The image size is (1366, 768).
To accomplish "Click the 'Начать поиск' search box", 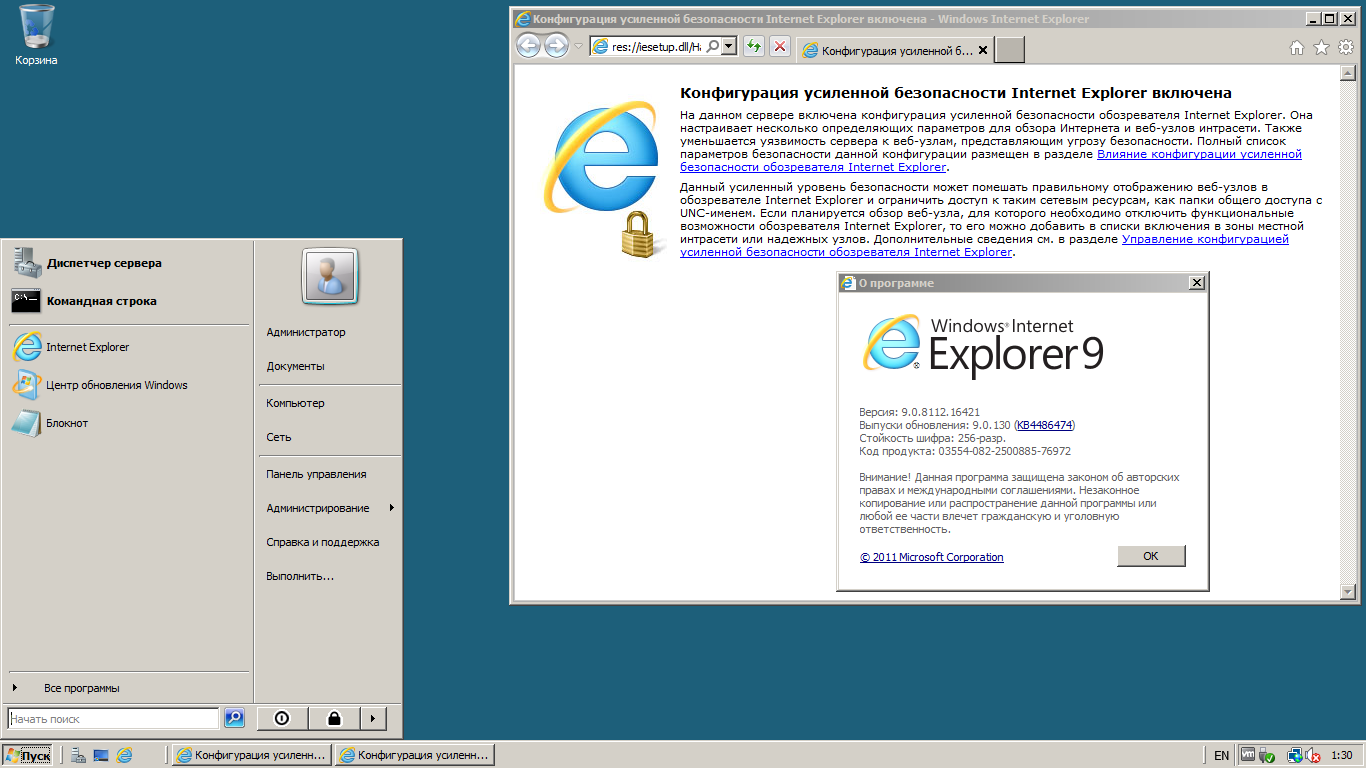I will coord(113,719).
